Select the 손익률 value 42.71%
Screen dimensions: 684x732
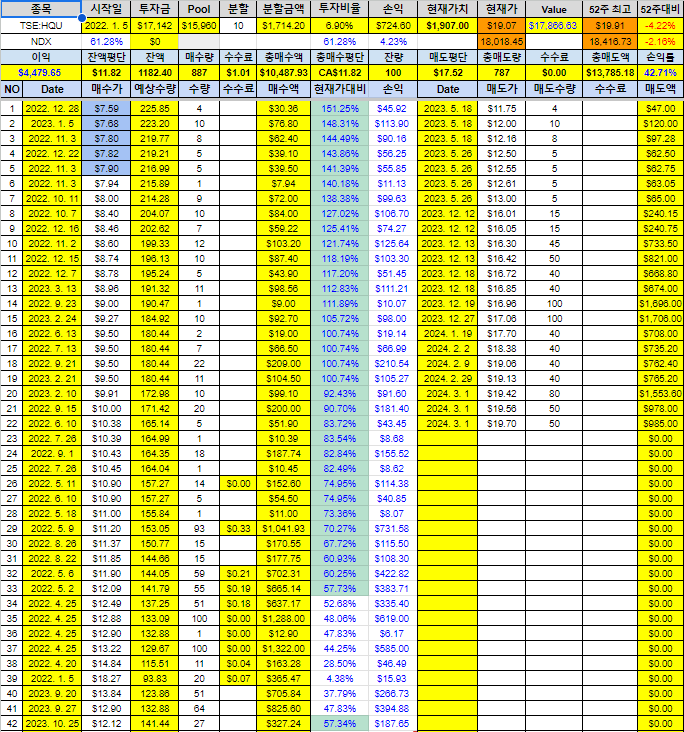(660, 72)
